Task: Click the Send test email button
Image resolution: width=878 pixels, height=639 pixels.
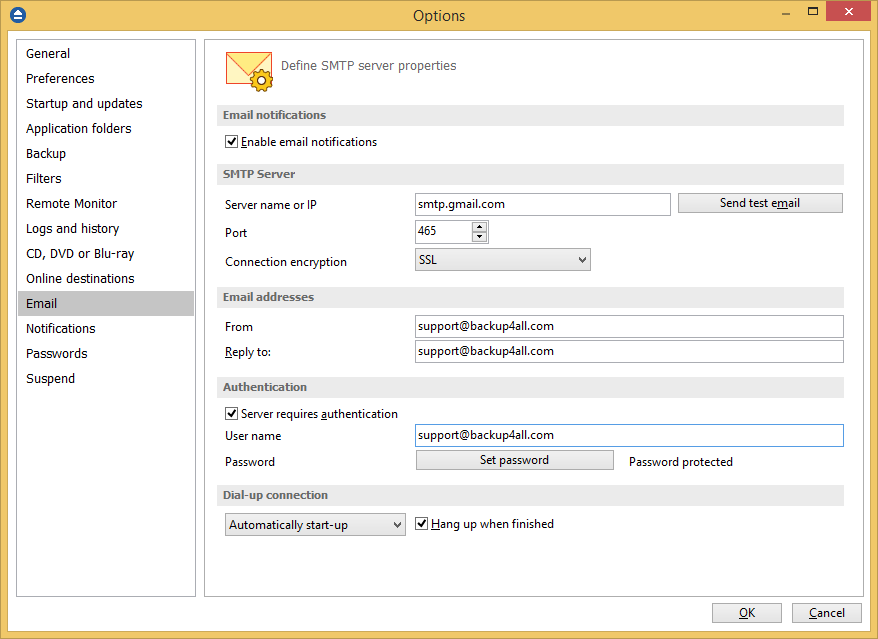Action: point(760,202)
